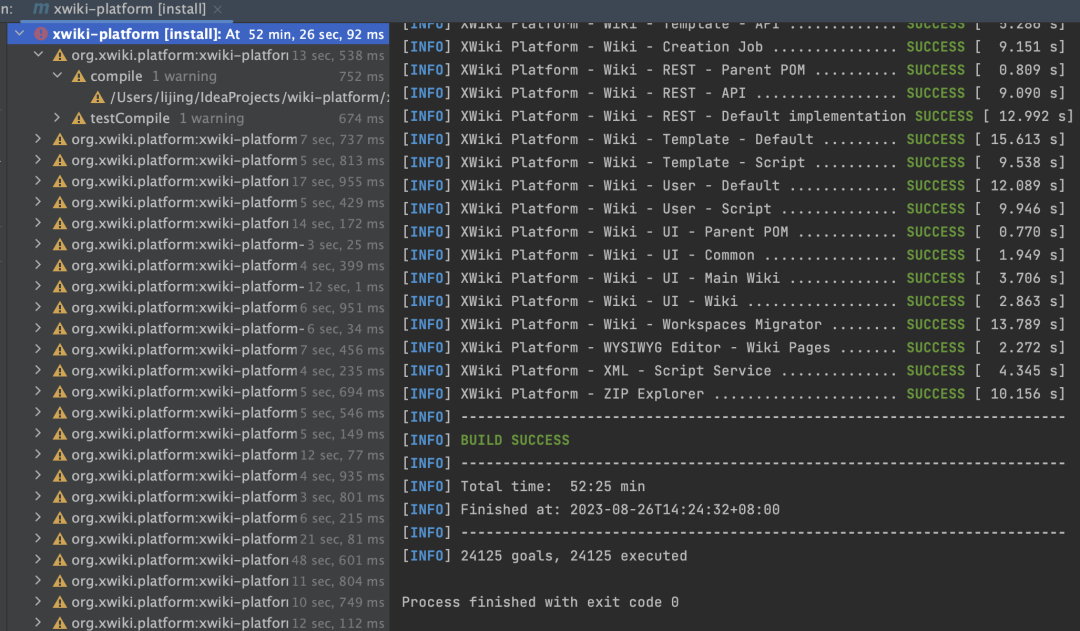Collapse the 13 sec 538 ms module node
Screen dimensions: 1080x631
tap(39, 55)
